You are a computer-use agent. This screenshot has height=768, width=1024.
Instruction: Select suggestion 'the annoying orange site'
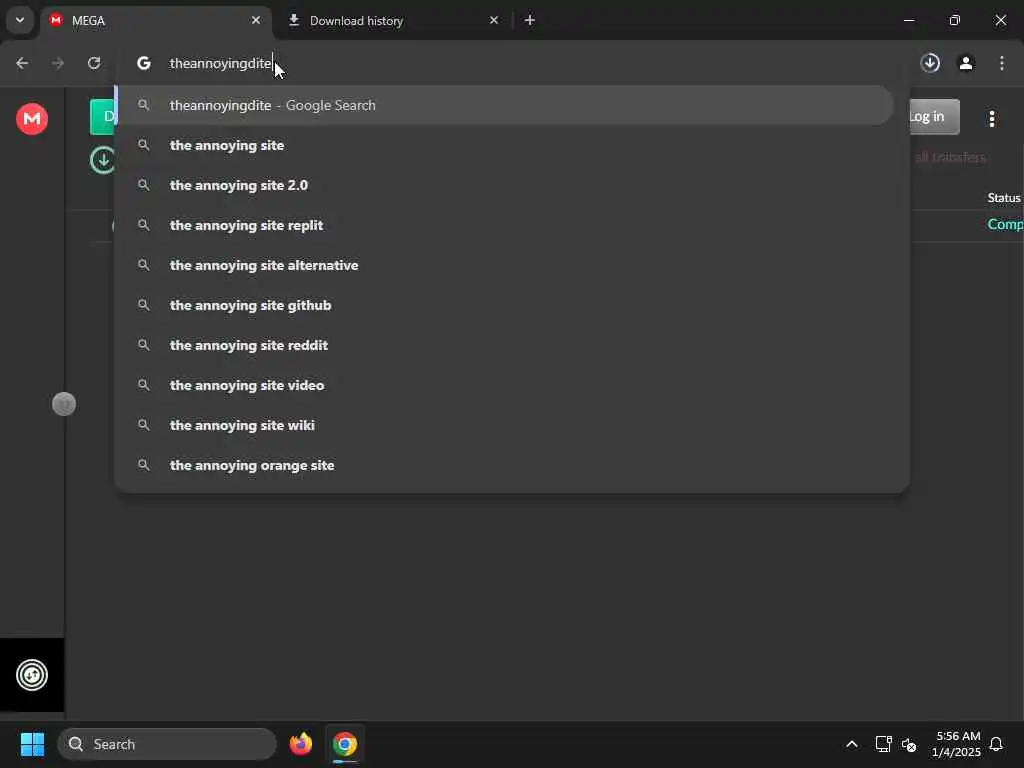click(504, 465)
